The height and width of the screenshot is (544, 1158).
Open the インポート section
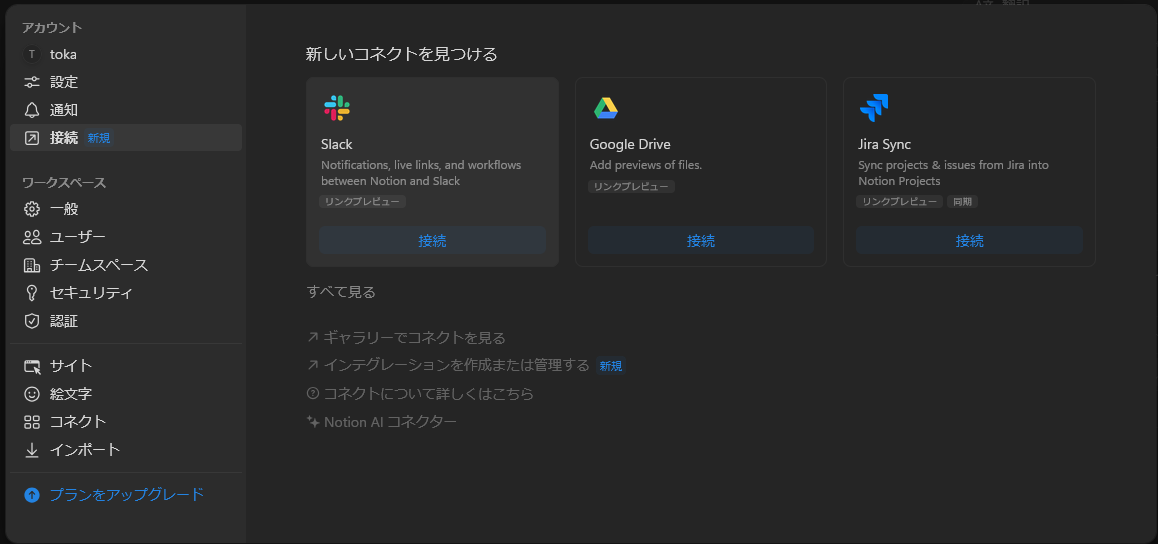tap(126, 450)
